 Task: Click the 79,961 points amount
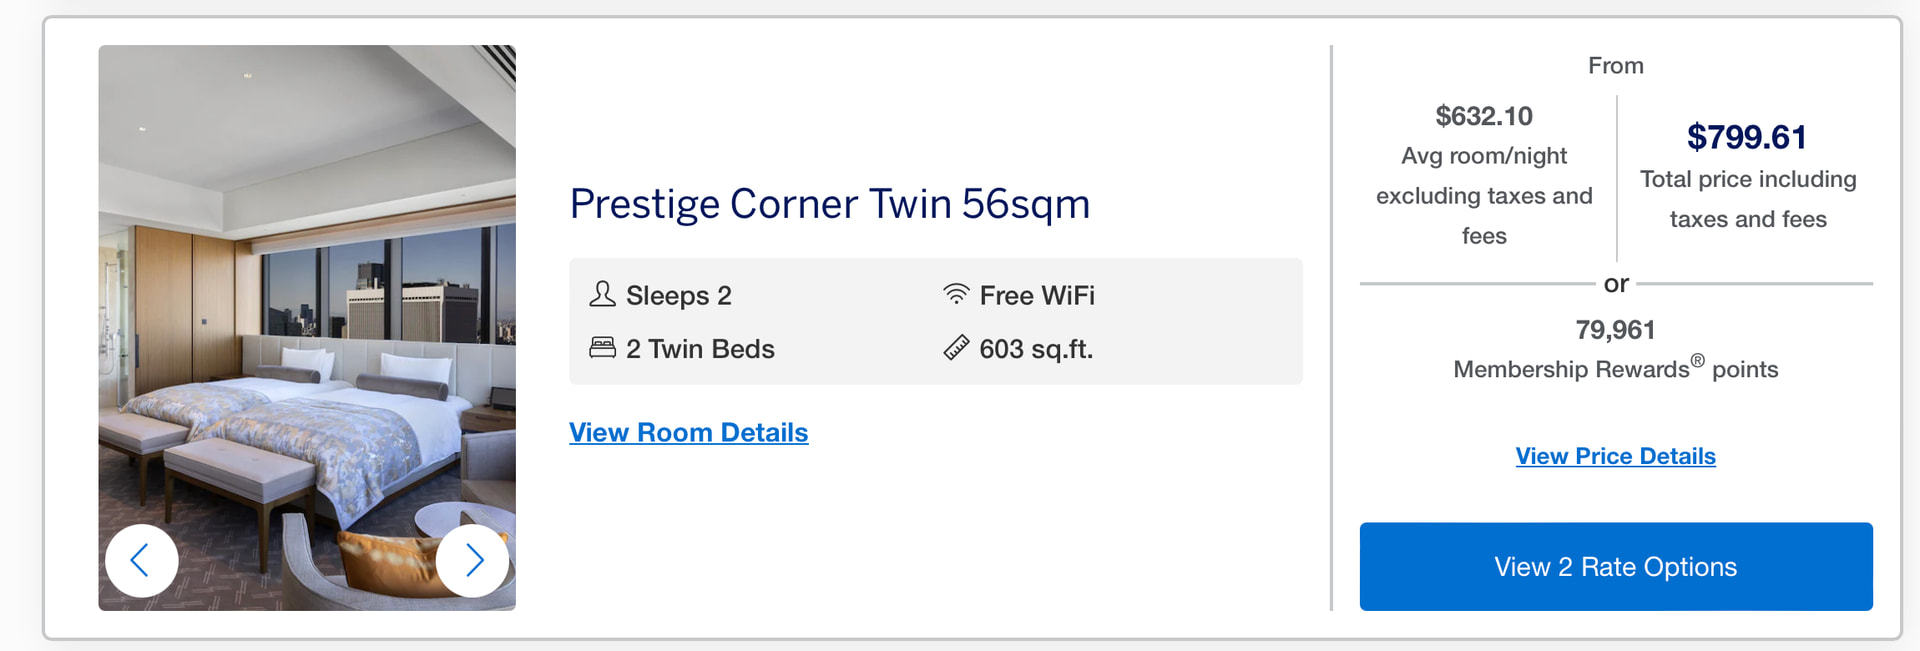(1615, 330)
